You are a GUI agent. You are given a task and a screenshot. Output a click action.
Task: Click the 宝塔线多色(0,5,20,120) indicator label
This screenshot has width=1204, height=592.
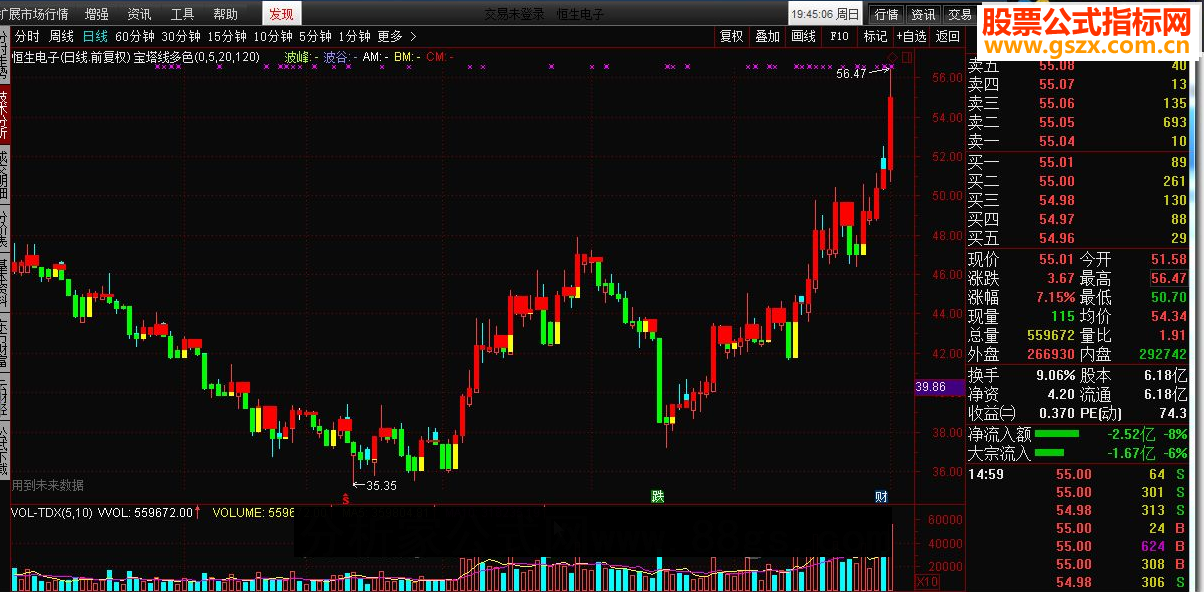(197, 57)
